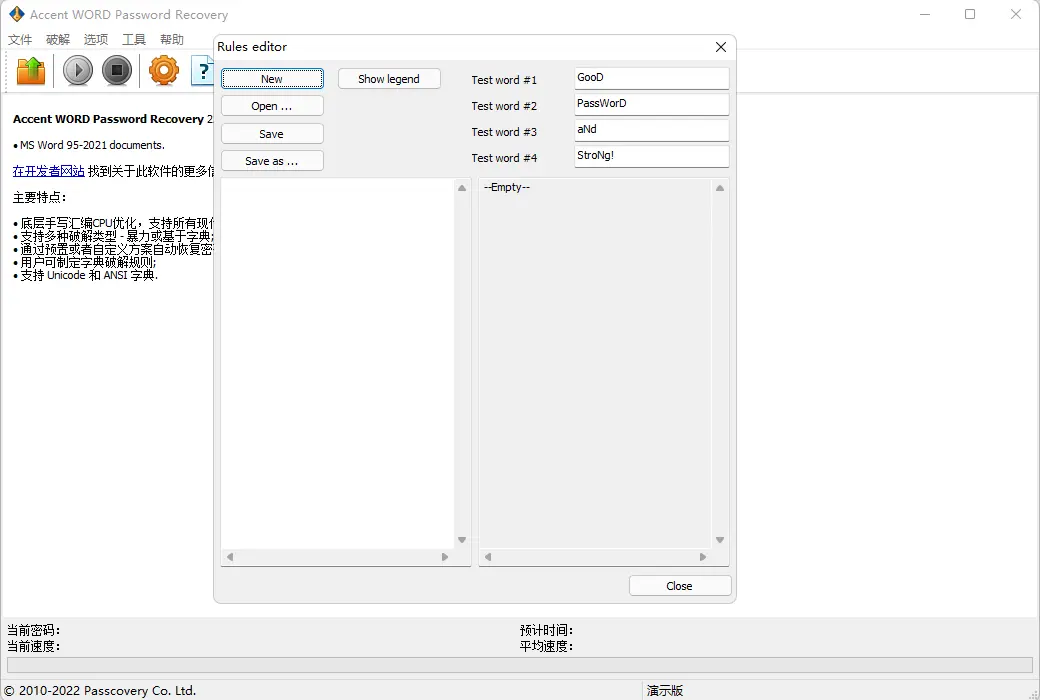Open the 破解 menu
The width and height of the screenshot is (1040, 700).
click(58, 40)
